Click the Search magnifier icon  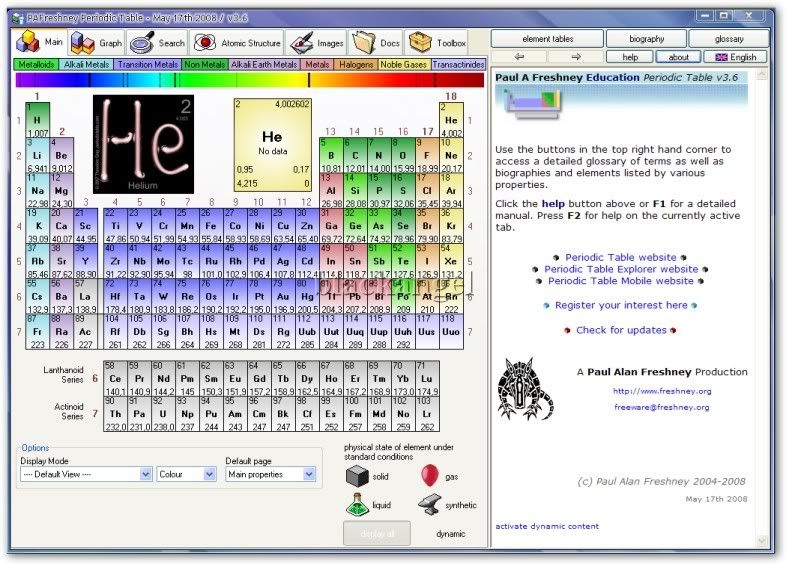point(142,43)
